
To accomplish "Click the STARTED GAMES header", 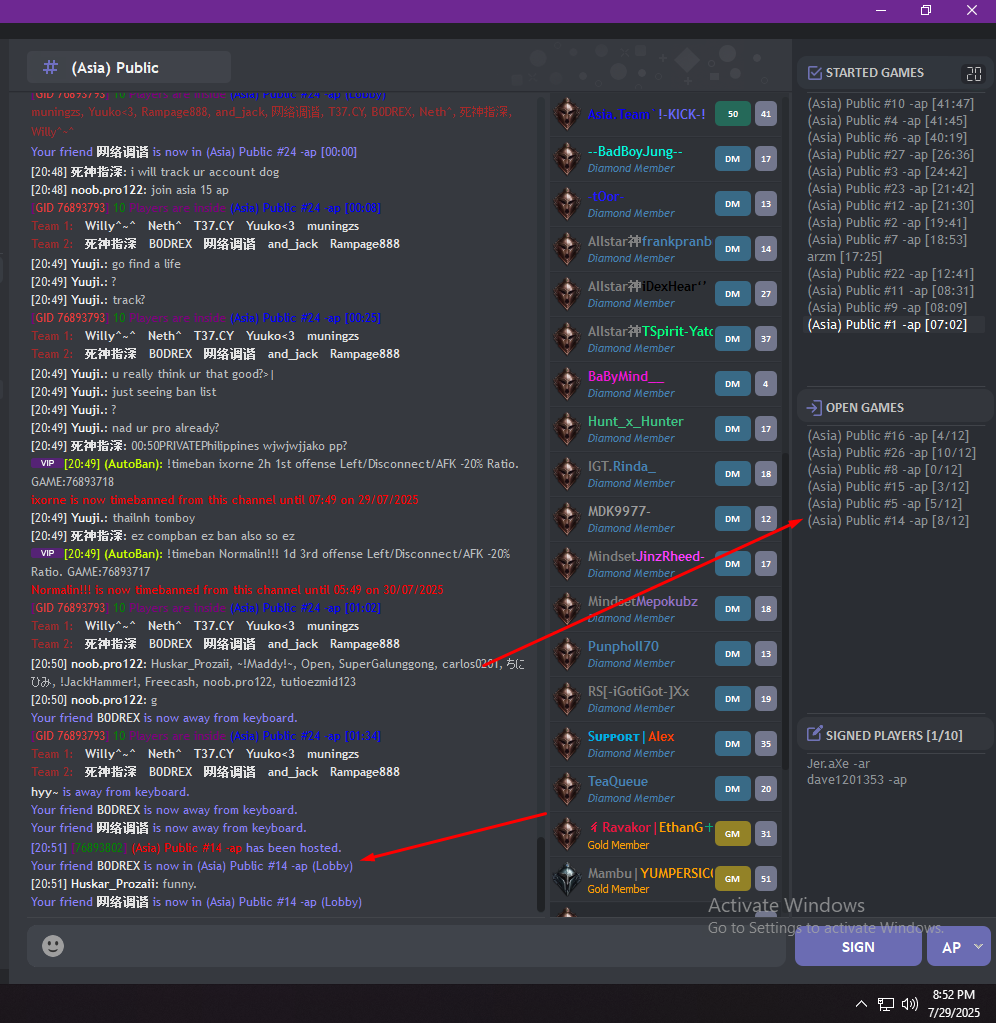I will click(874, 72).
